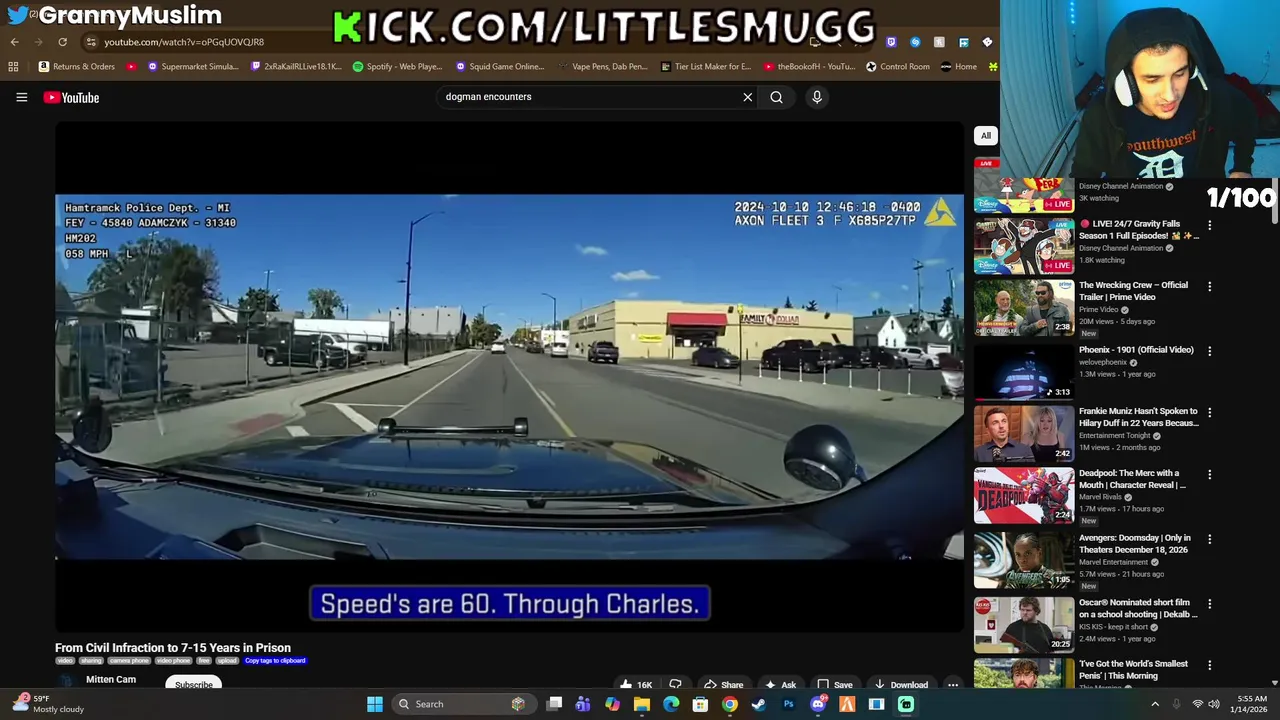Open options menu for Avengers: Doomsday video

[x=1209, y=539]
